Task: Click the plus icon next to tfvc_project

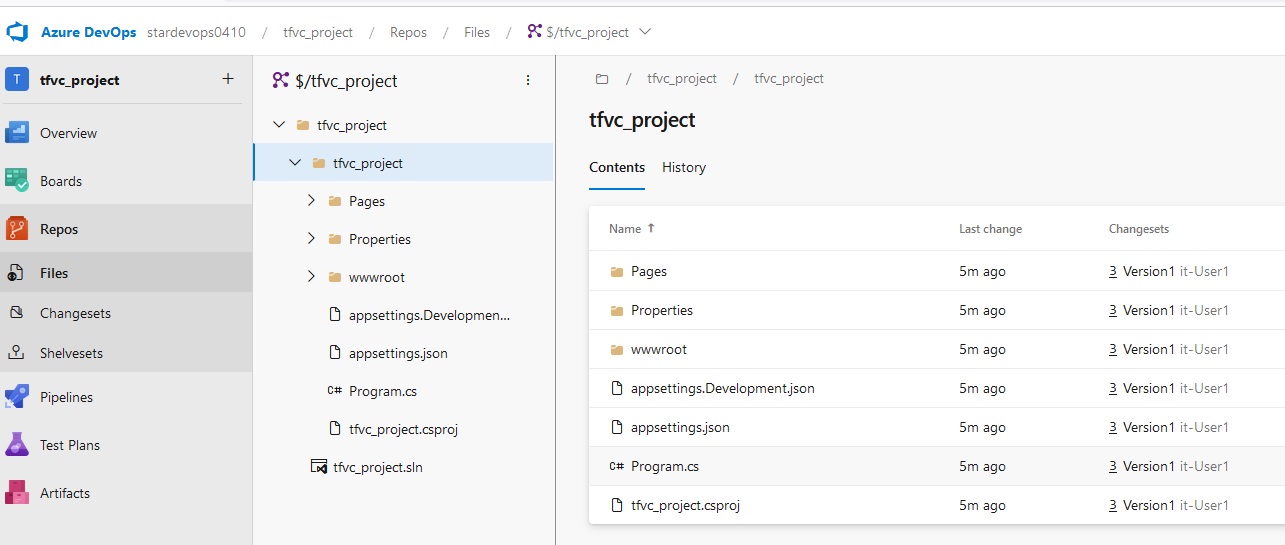Action: (x=228, y=79)
